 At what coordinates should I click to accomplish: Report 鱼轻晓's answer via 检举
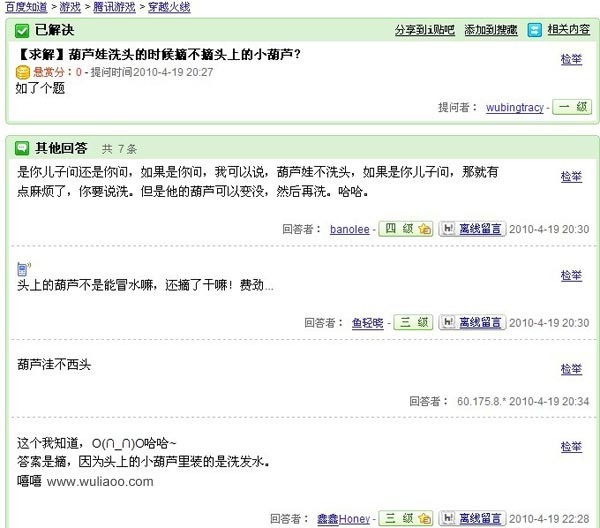571,275
